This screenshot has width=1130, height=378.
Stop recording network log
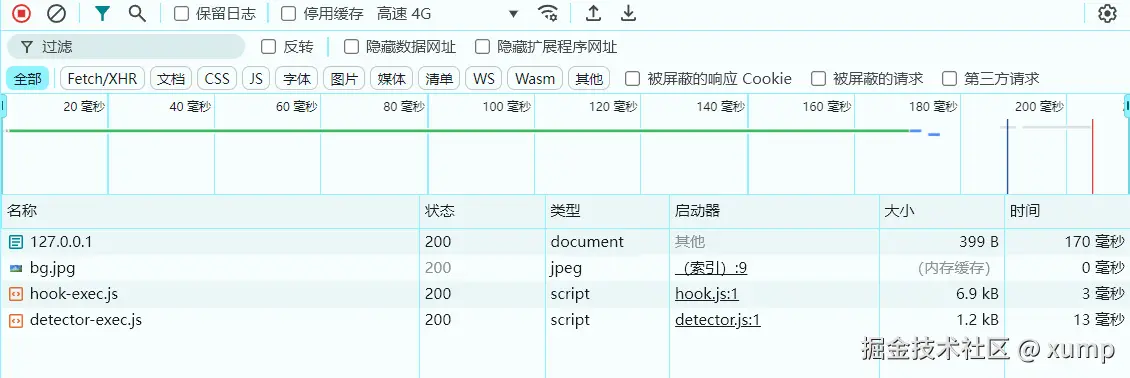click(x=22, y=13)
